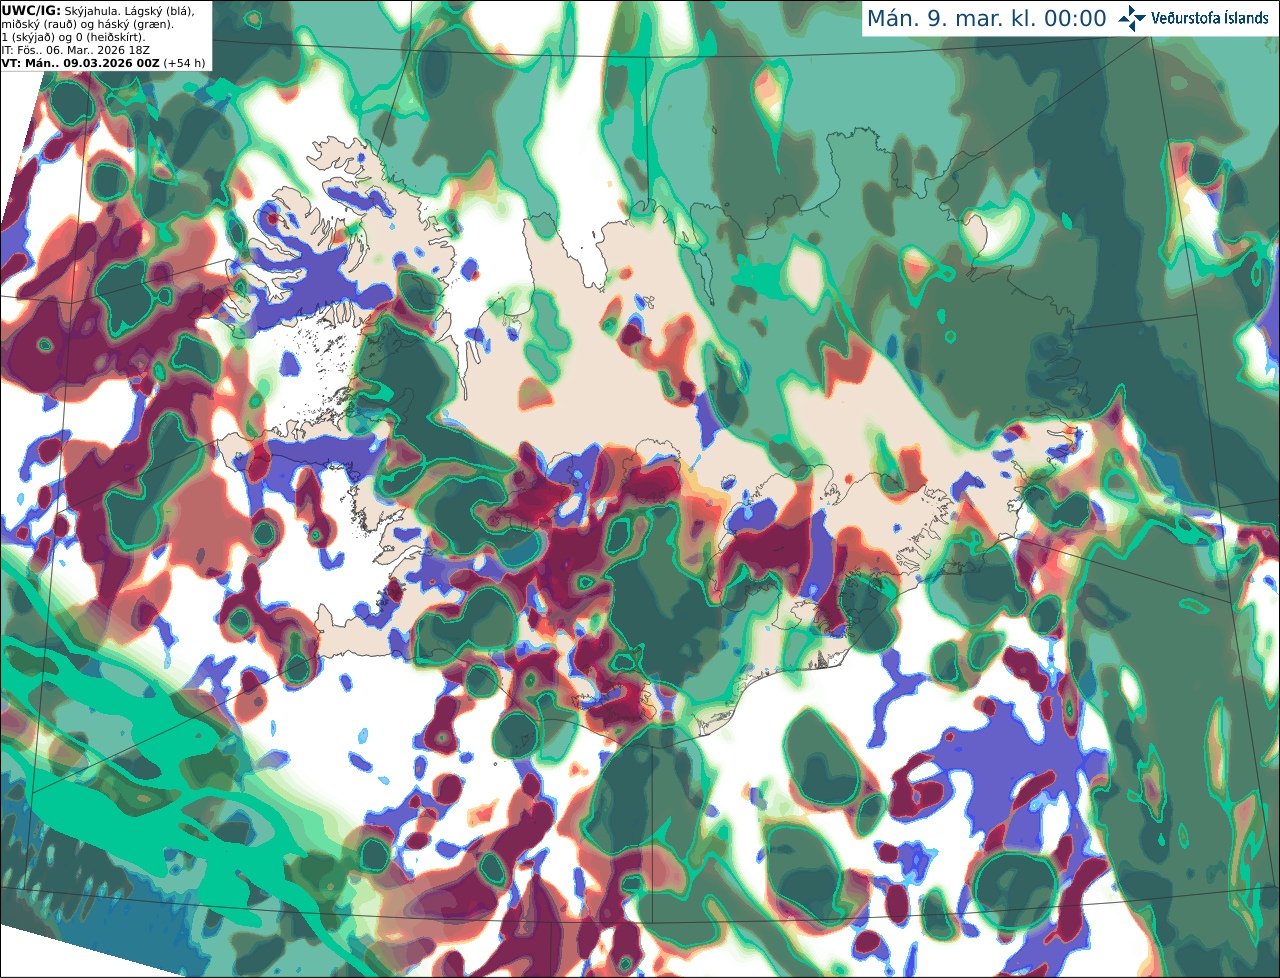Click the '1 (skýjað) og 0 (heiðskírt).' line
1280x978 pixels.
coord(74,37)
